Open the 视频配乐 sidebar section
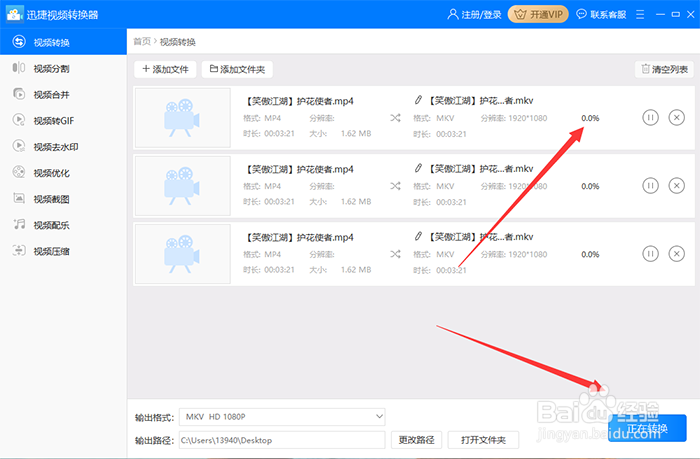Image resolution: width=700 pixels, height=459 pixels. pyautogui.click(x=63, y=225)
